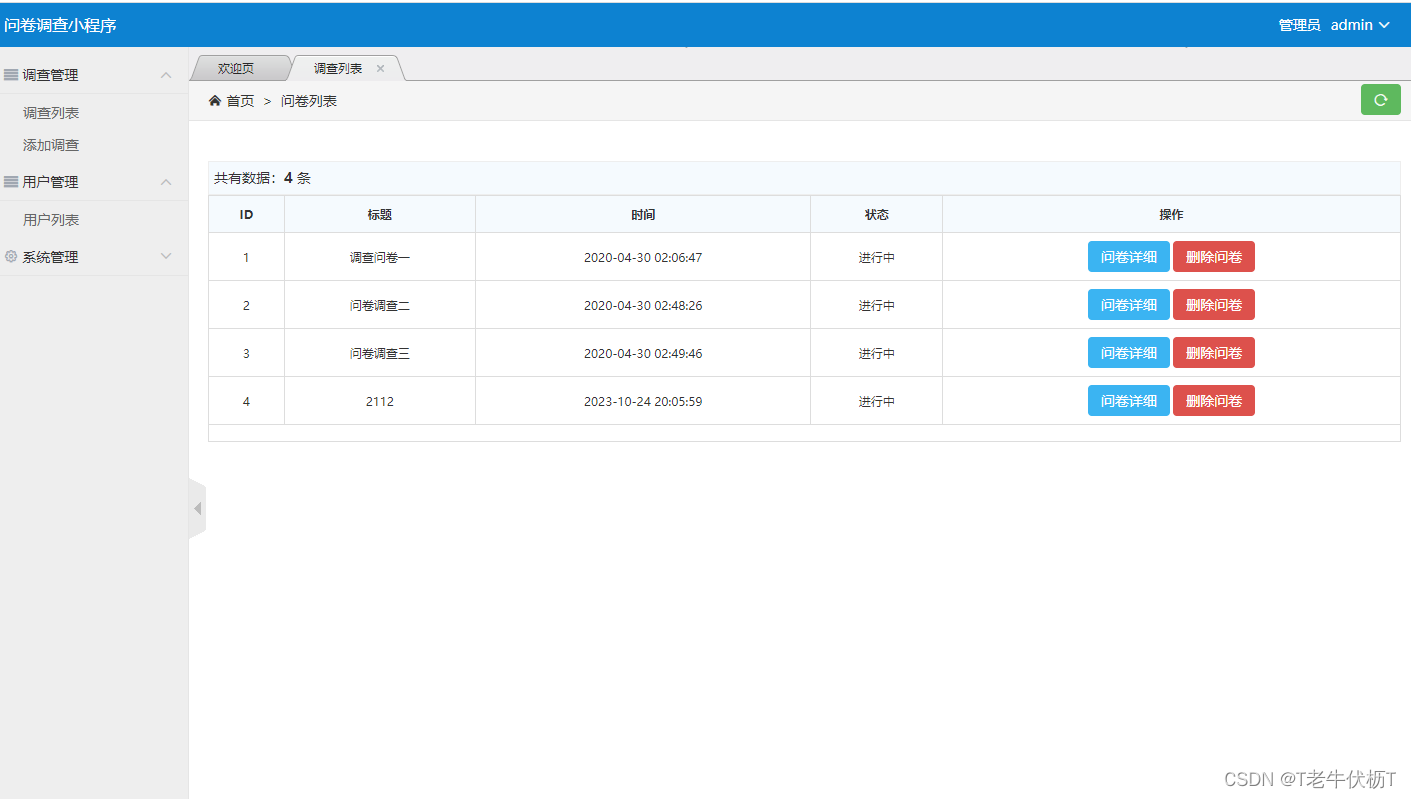Screen dimensions: 1411x799
Task: Click the 系统管理 gear icon
Action: (x=11, y=257)
